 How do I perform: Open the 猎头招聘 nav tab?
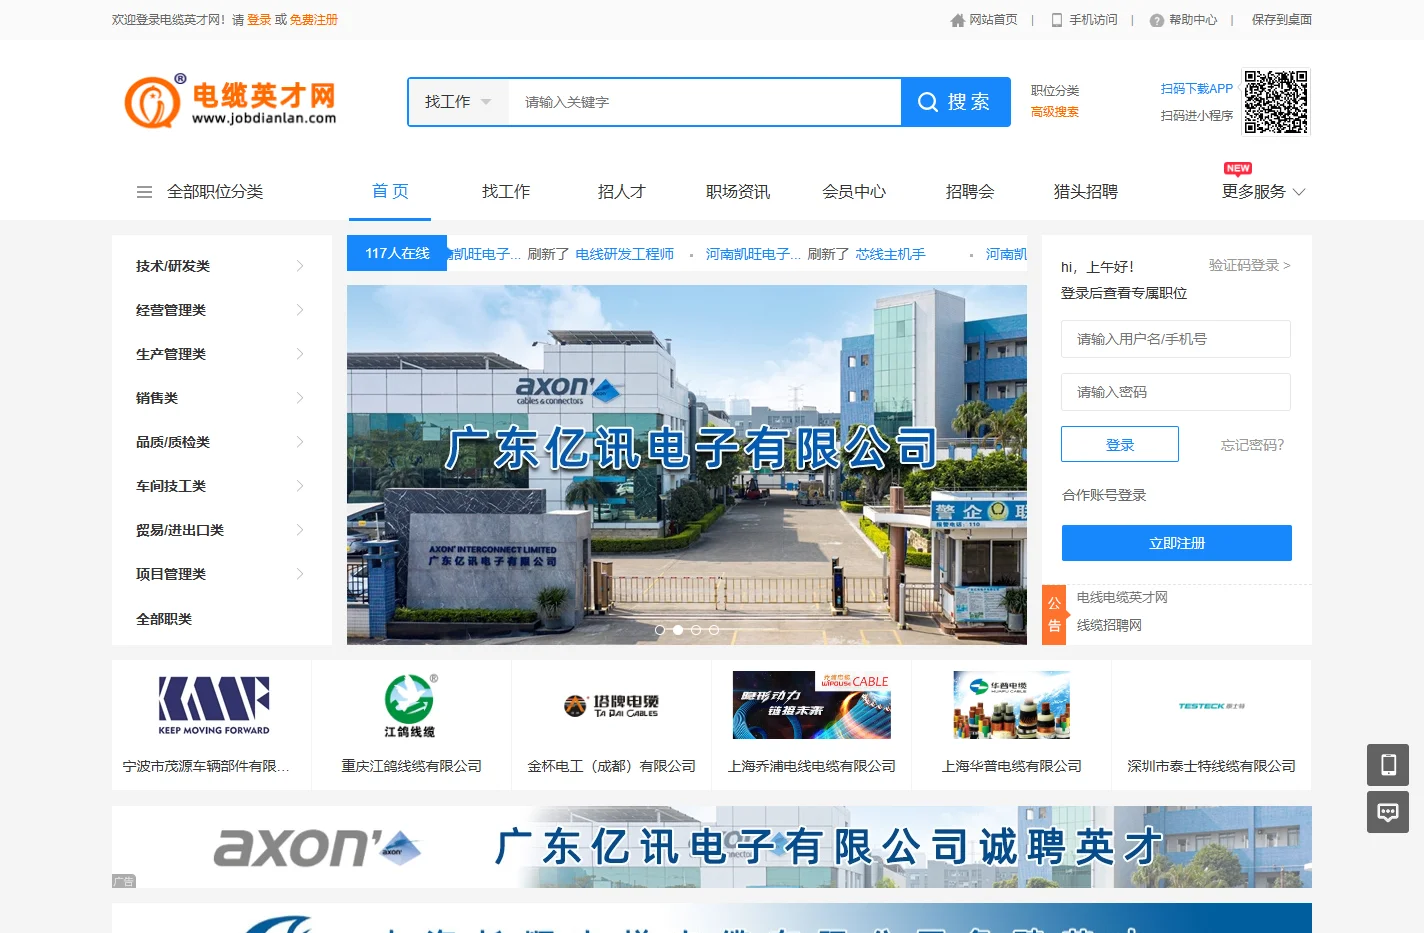coord(1086,192)
